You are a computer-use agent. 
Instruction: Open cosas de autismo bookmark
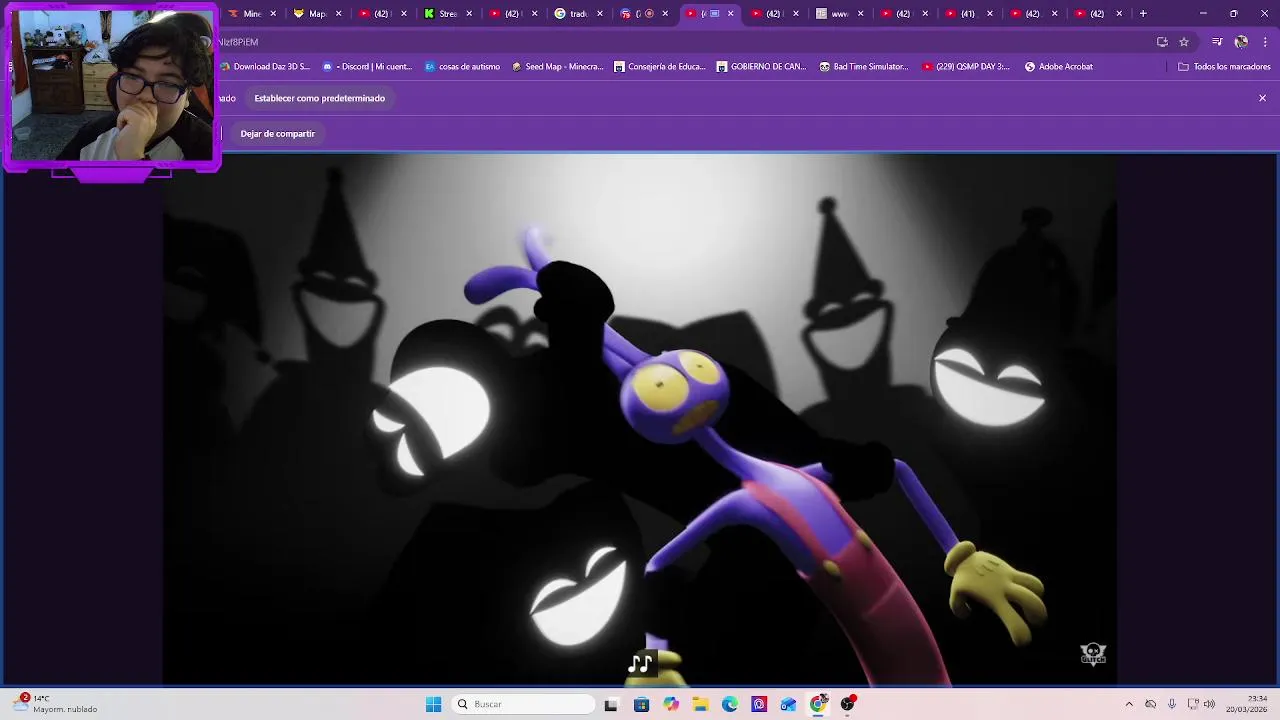[462, 67]
